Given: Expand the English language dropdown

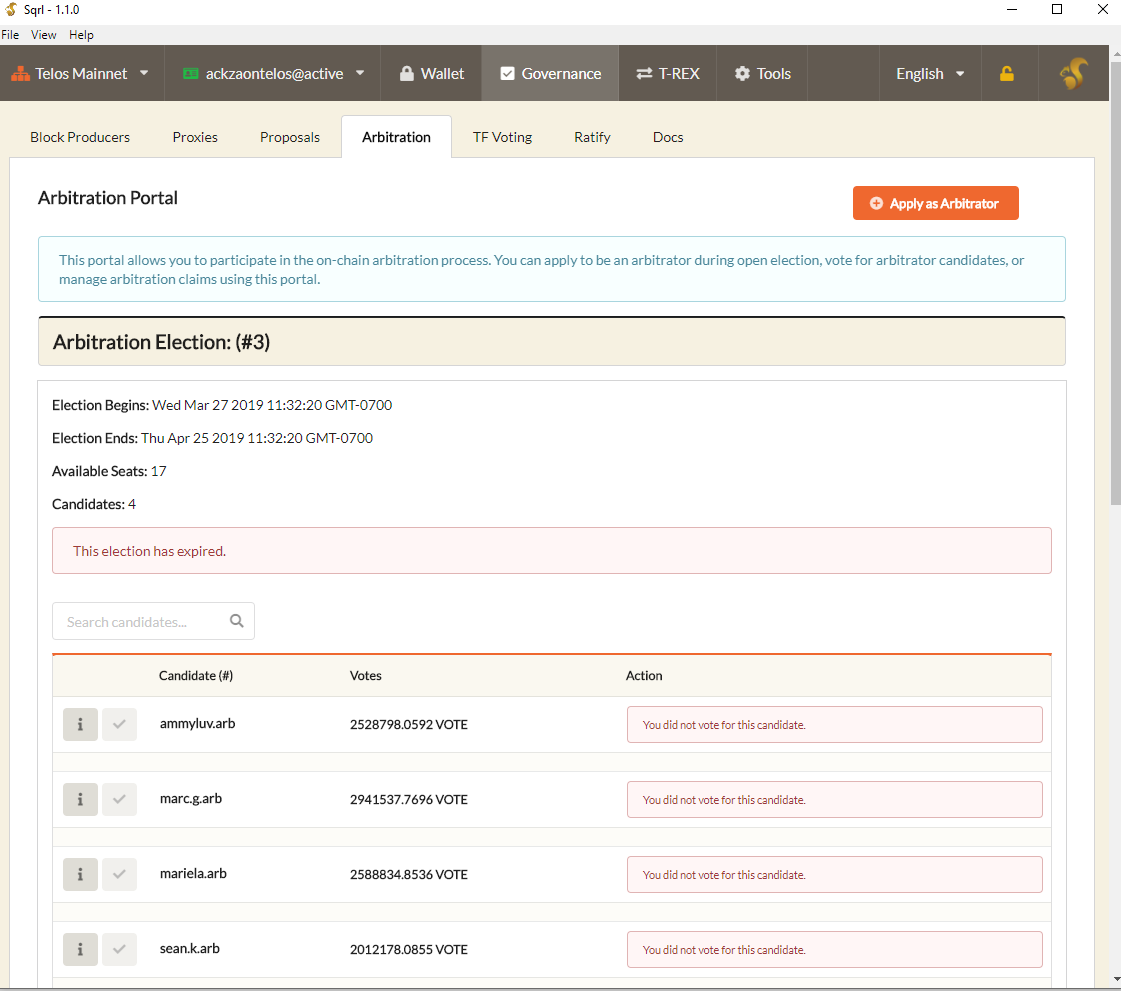Looking at the screenshot, I should tap(930, 74).
